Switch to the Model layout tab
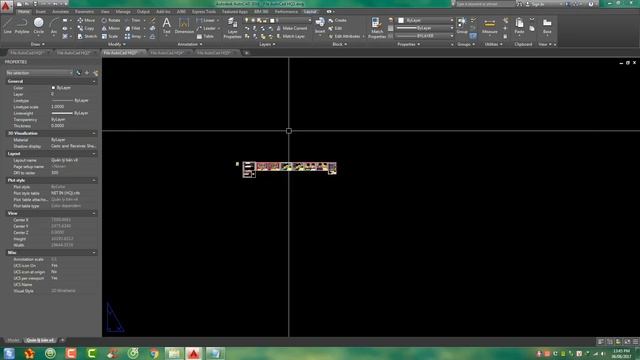This screenshot has width=640, height=360. 13,340
